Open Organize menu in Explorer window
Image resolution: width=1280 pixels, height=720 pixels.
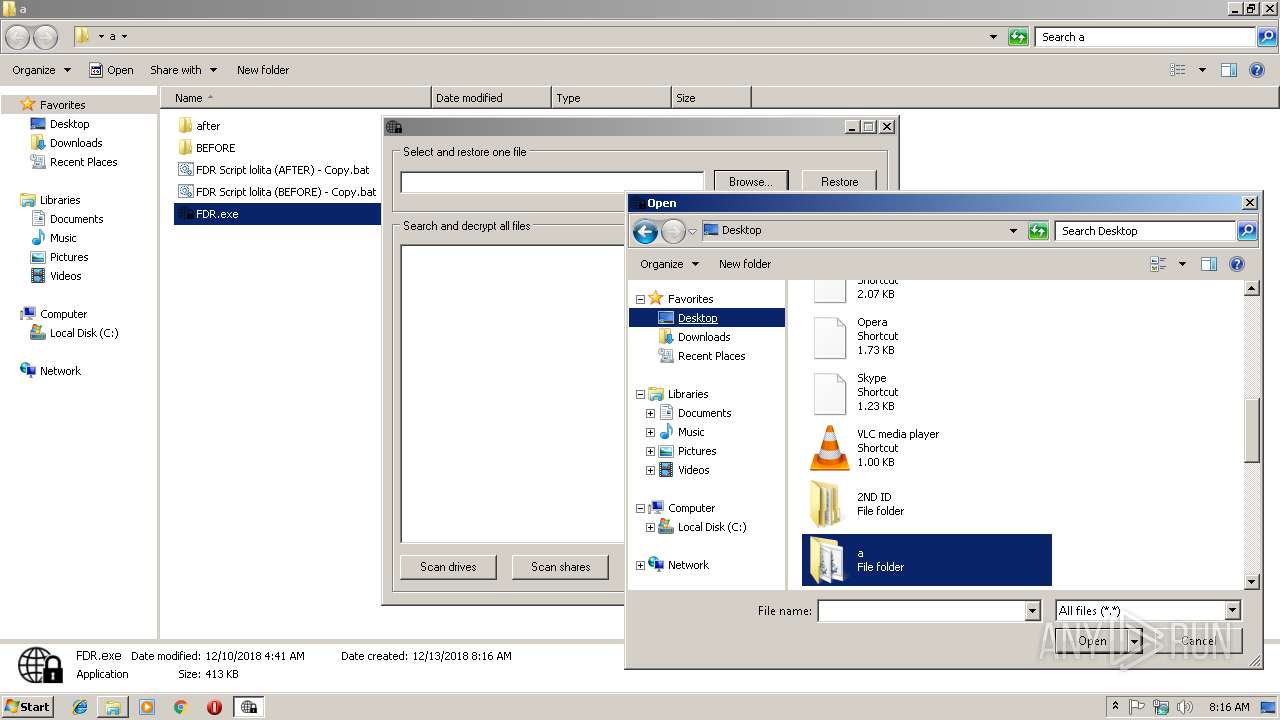[41, 70]
